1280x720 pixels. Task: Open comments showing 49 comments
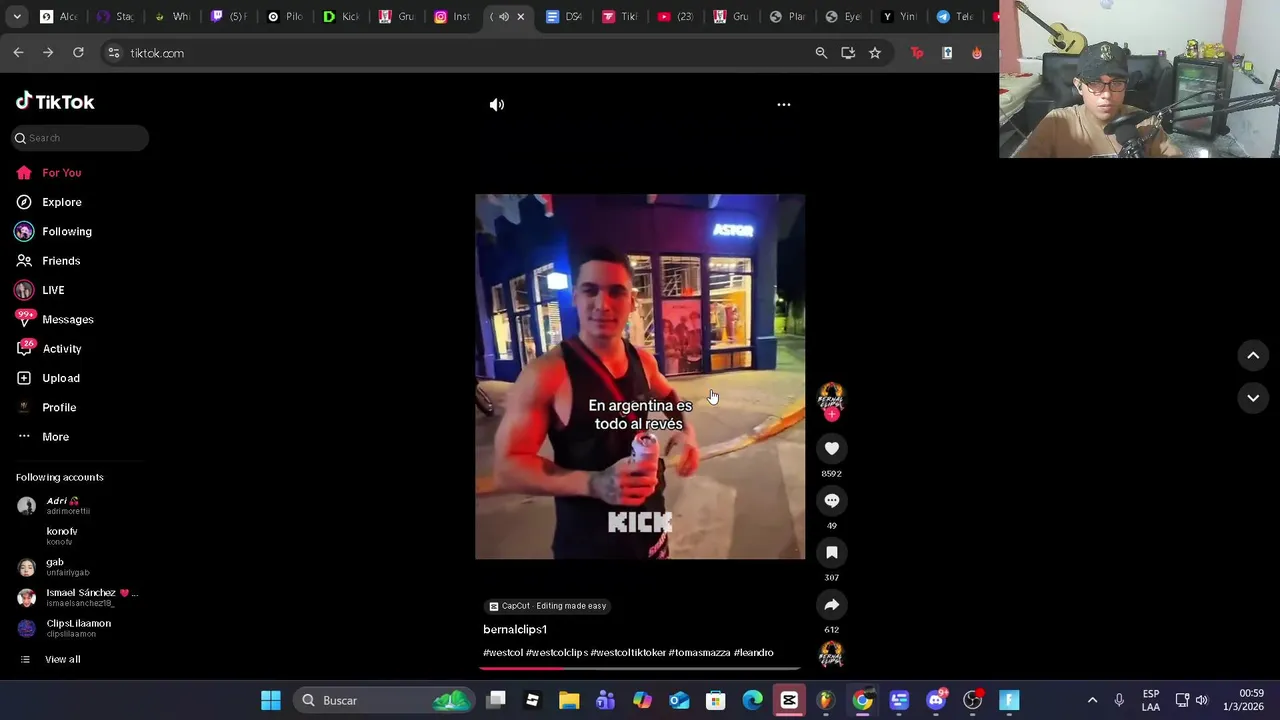pos(831,501)
